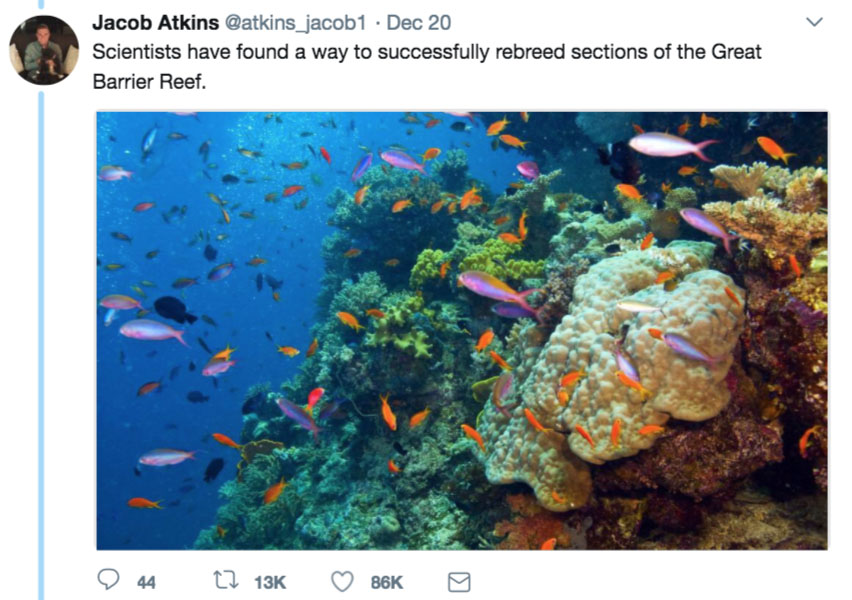Open the Dec 20 timestamp link
The height and width of the screenshot is (600, 852).
point(418,22)
